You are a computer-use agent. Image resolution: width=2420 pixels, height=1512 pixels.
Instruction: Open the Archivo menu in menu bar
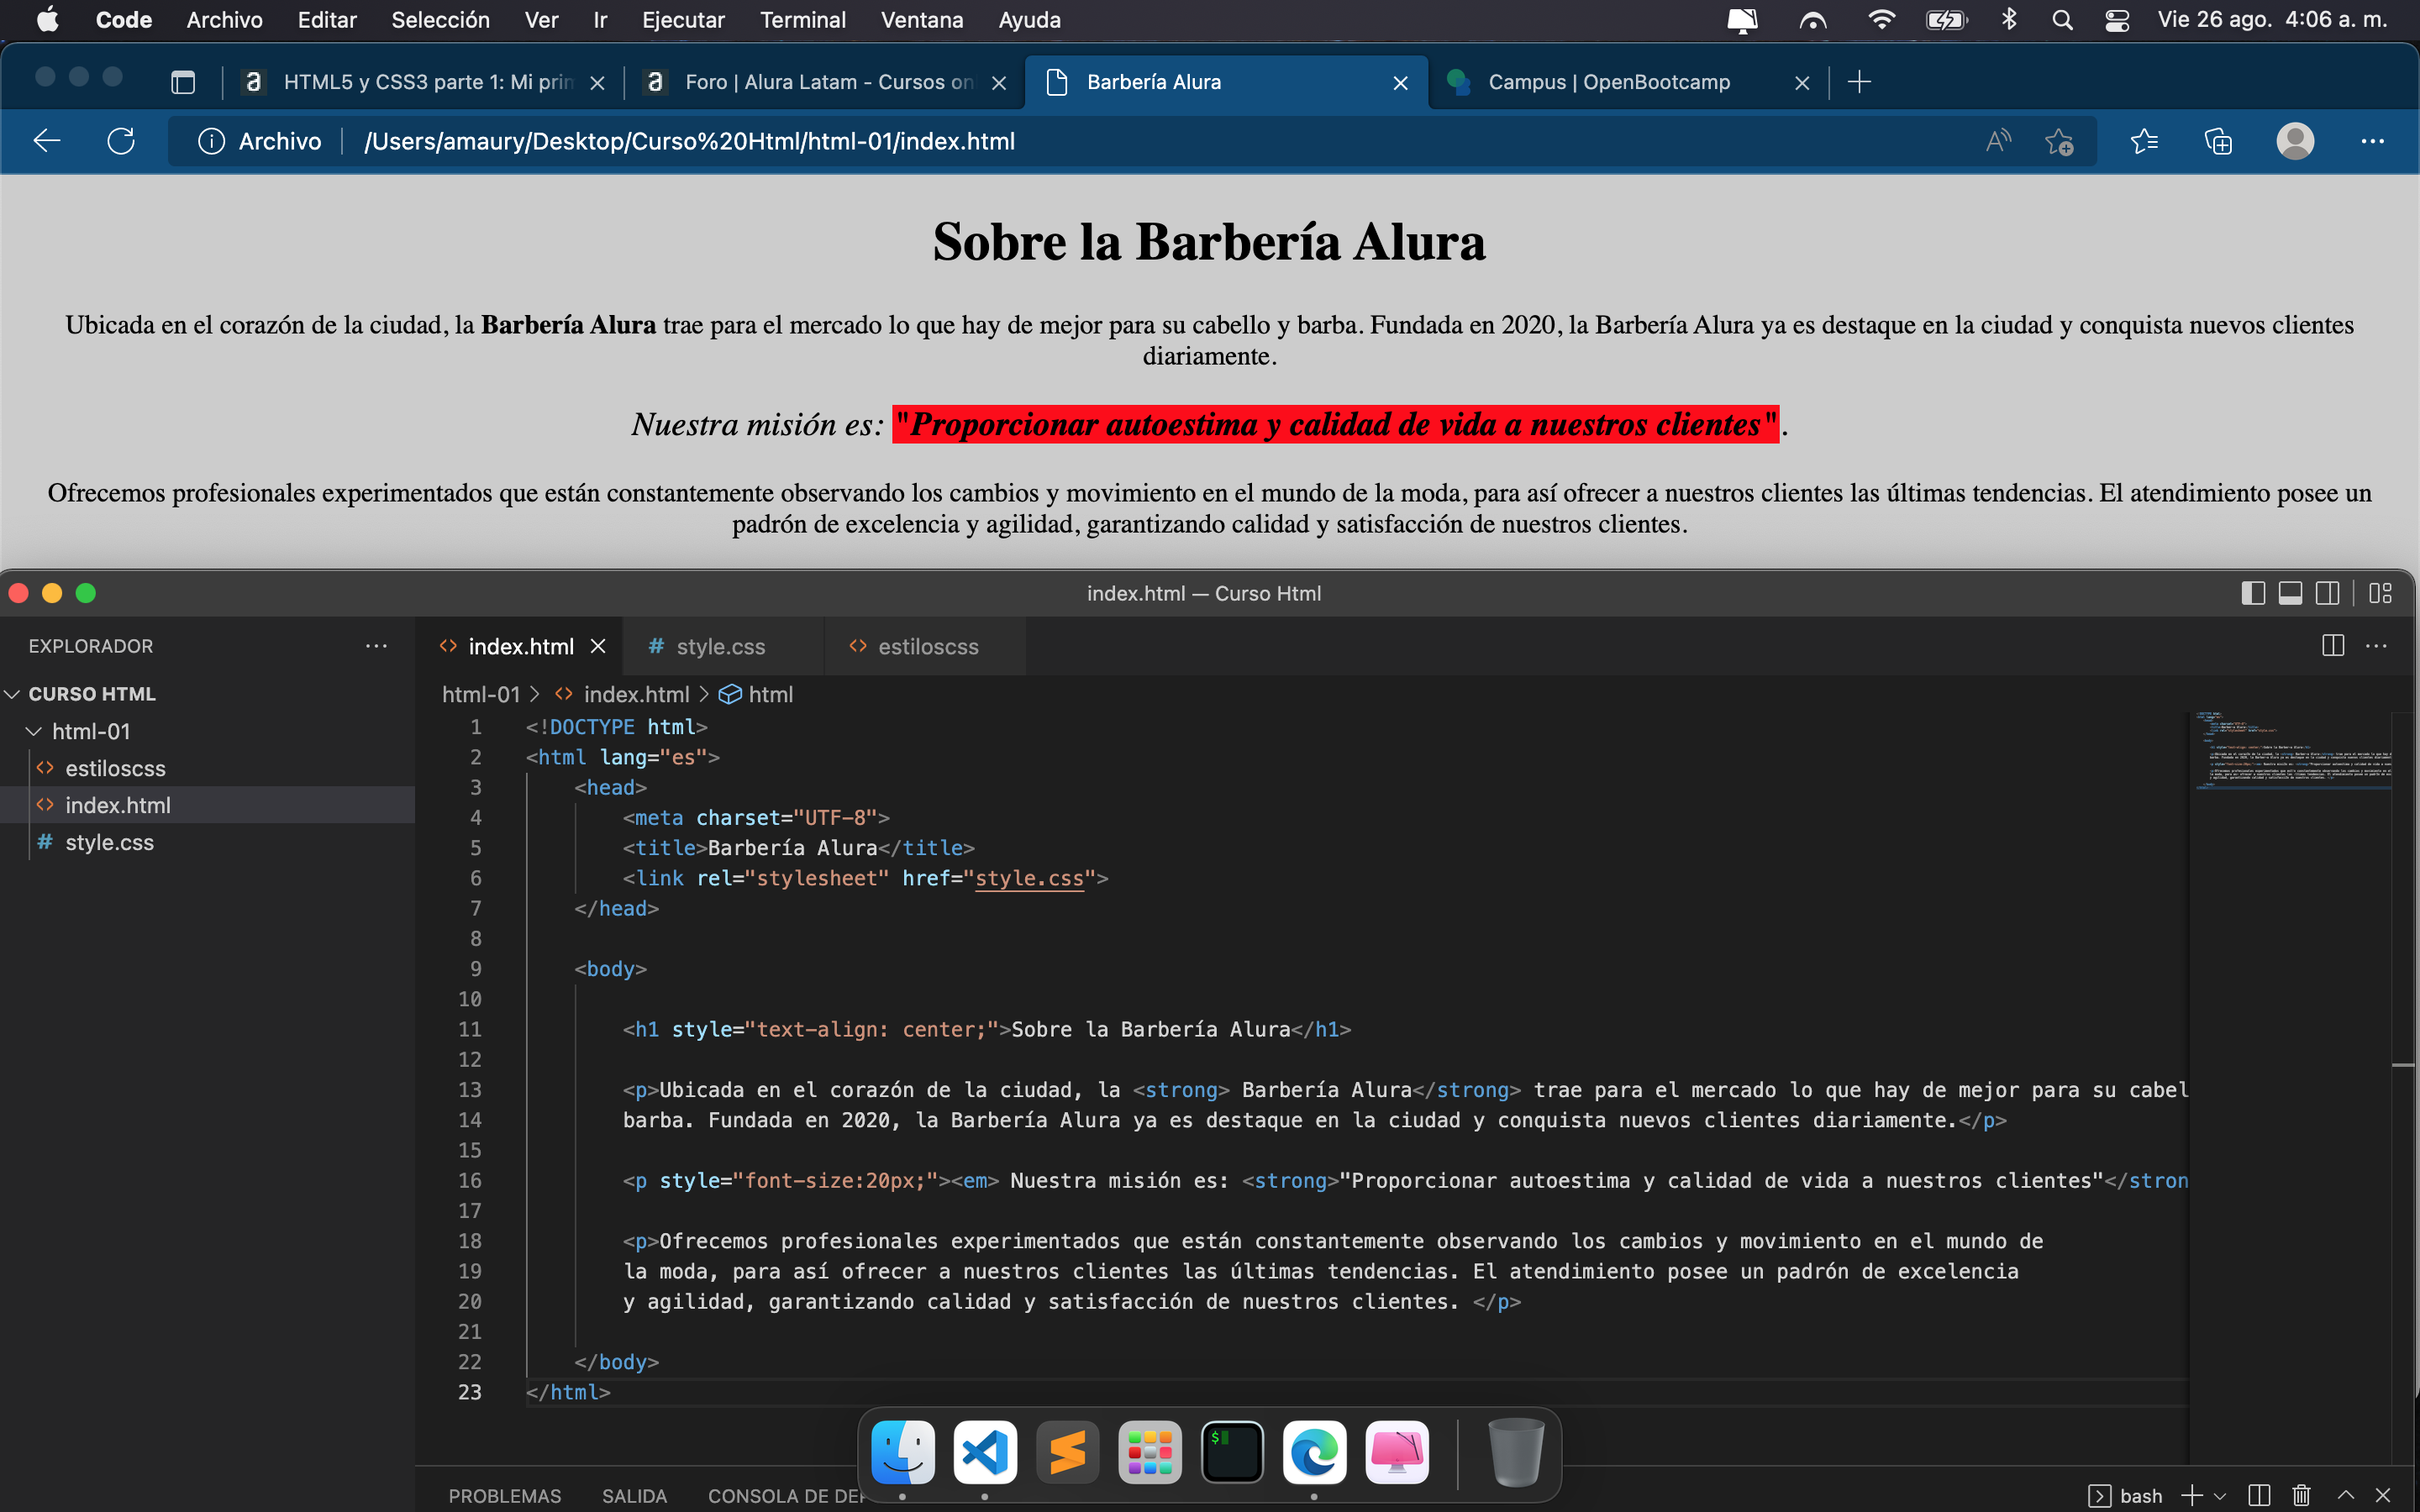[x=224, y=20]
